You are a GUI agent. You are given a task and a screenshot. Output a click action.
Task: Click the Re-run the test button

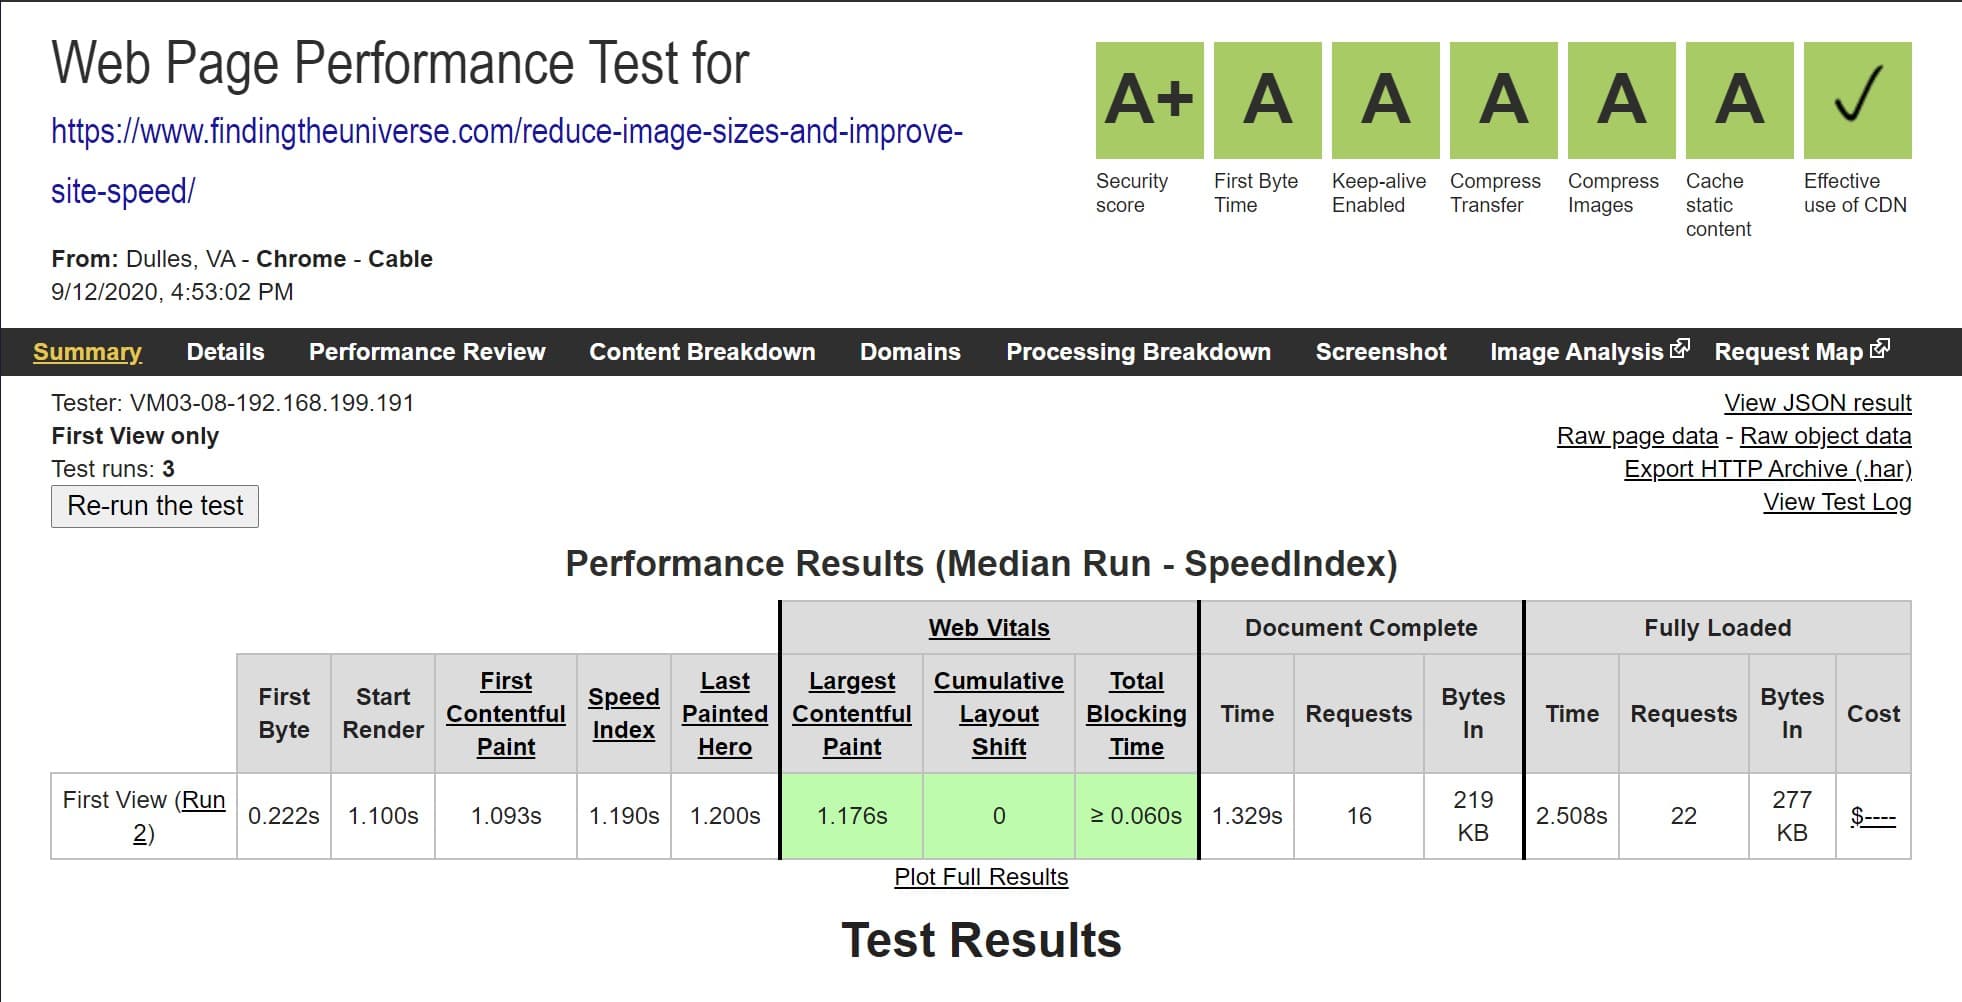coord(154,506)
